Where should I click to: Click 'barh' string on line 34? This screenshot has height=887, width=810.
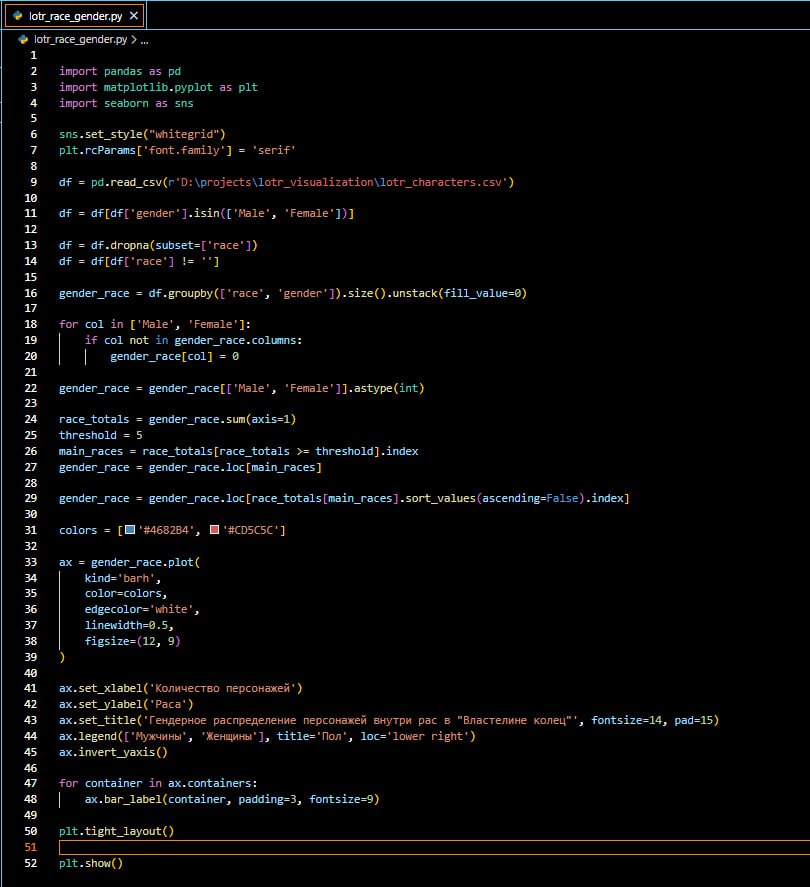point(136,579)
